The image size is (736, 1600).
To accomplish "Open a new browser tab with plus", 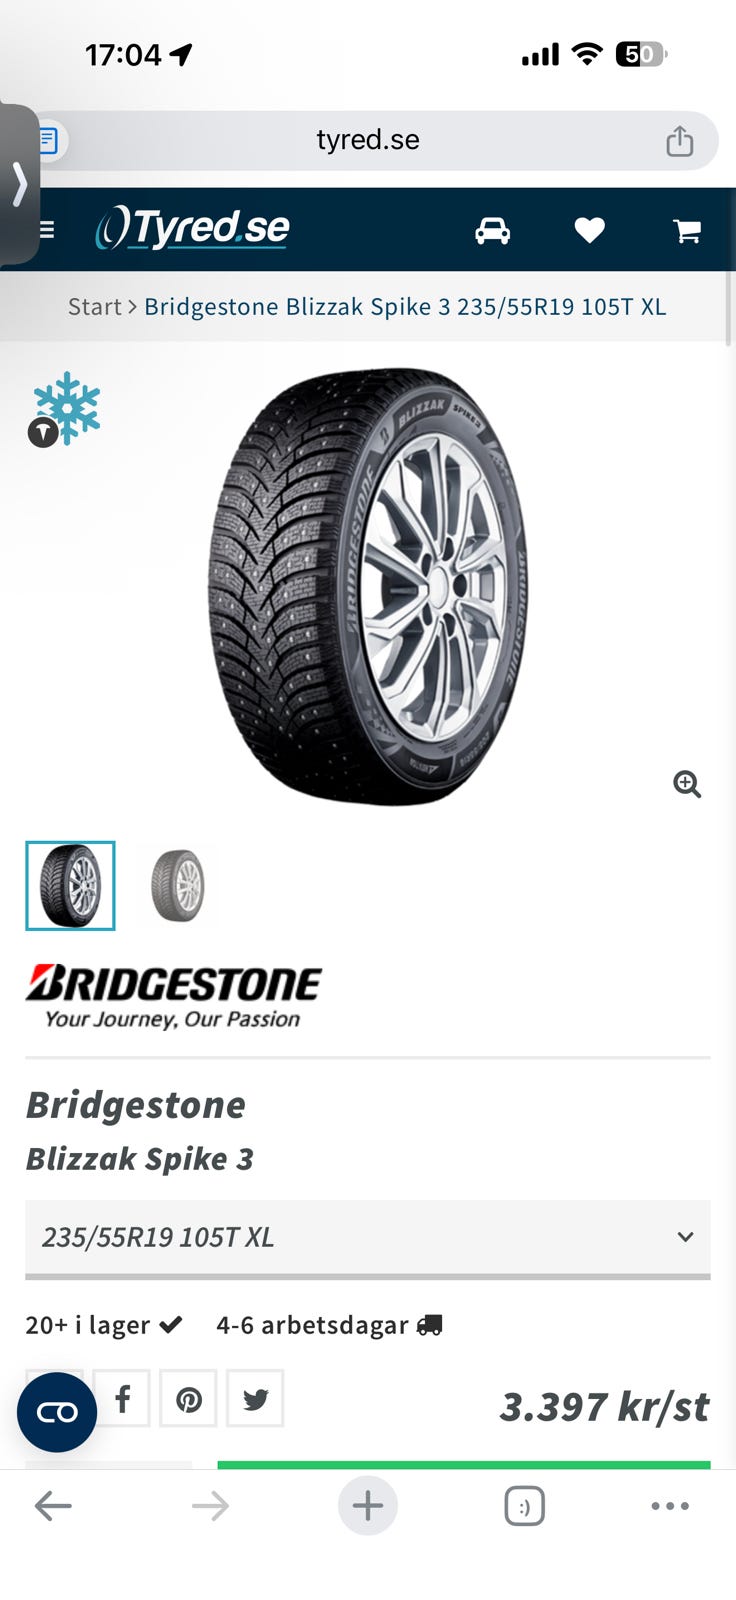I will click(x=368, y=1506).
